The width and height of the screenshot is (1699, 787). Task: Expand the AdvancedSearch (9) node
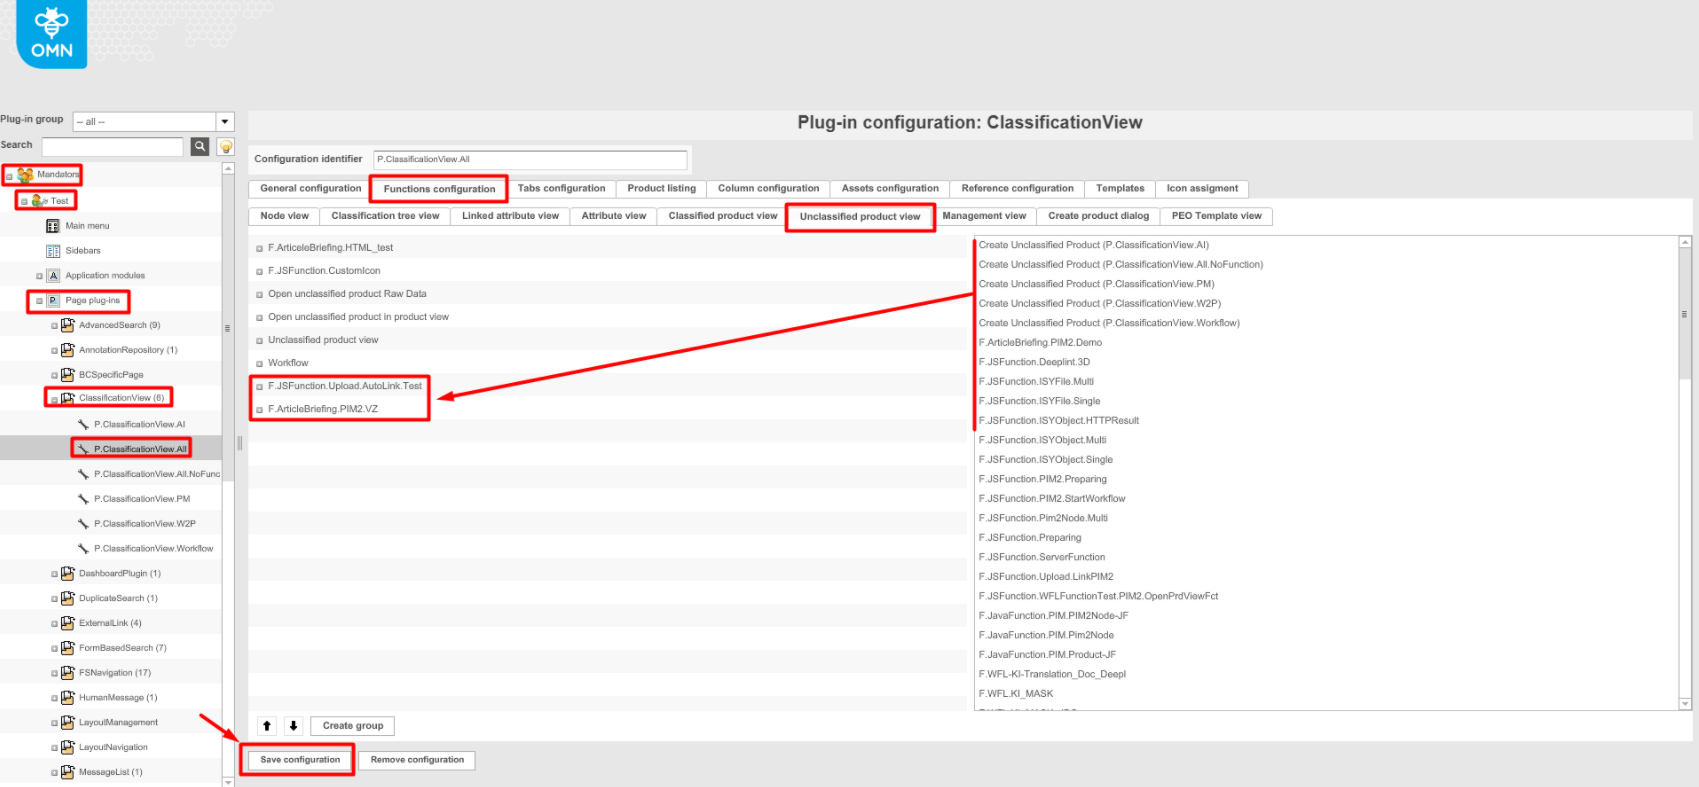click(54, 326)
